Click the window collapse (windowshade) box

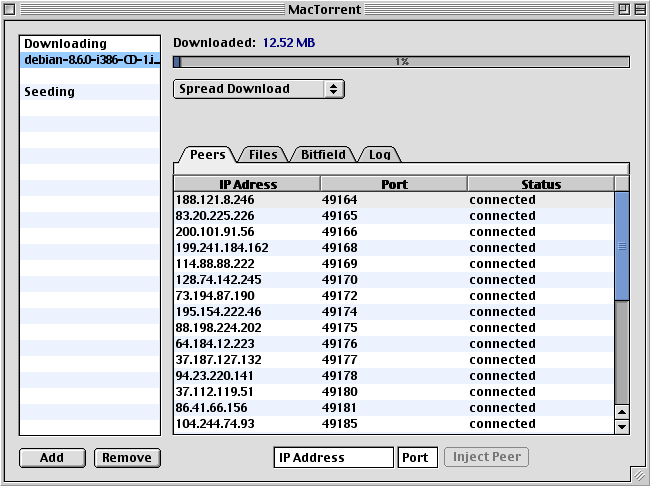638,9
